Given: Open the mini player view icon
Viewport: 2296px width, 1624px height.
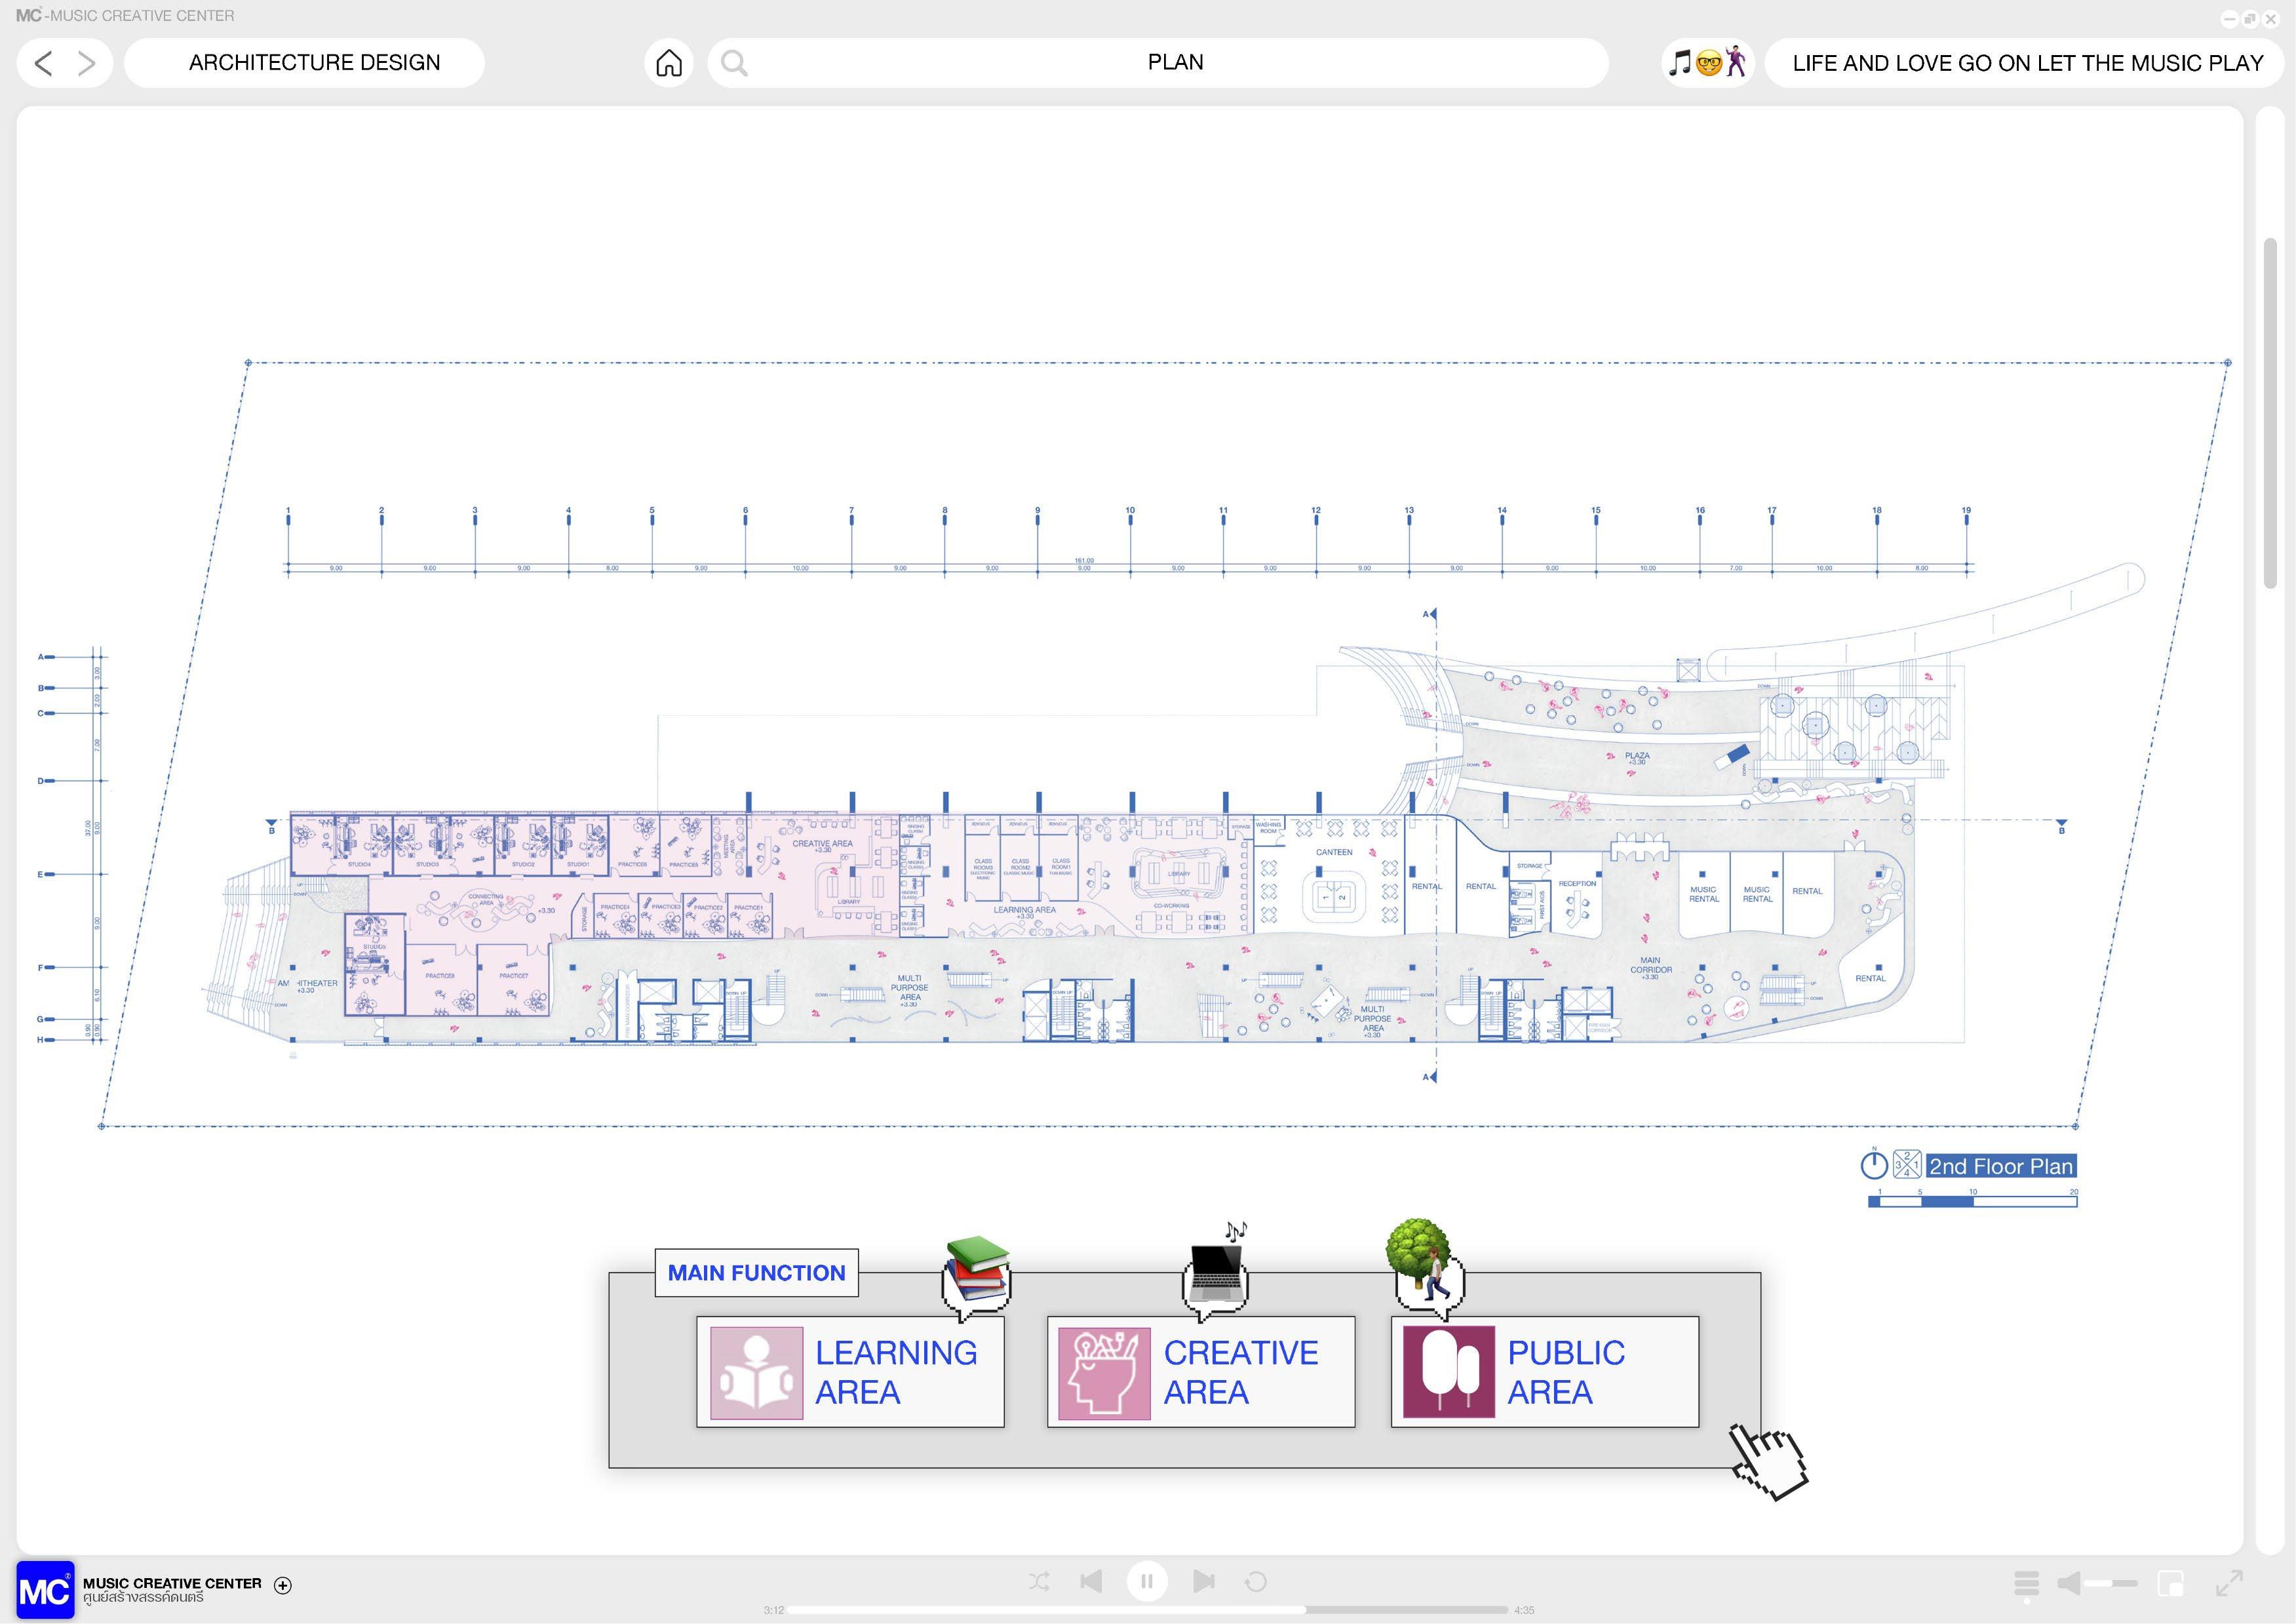Looking at the screenshot, I should 2171,1583.
